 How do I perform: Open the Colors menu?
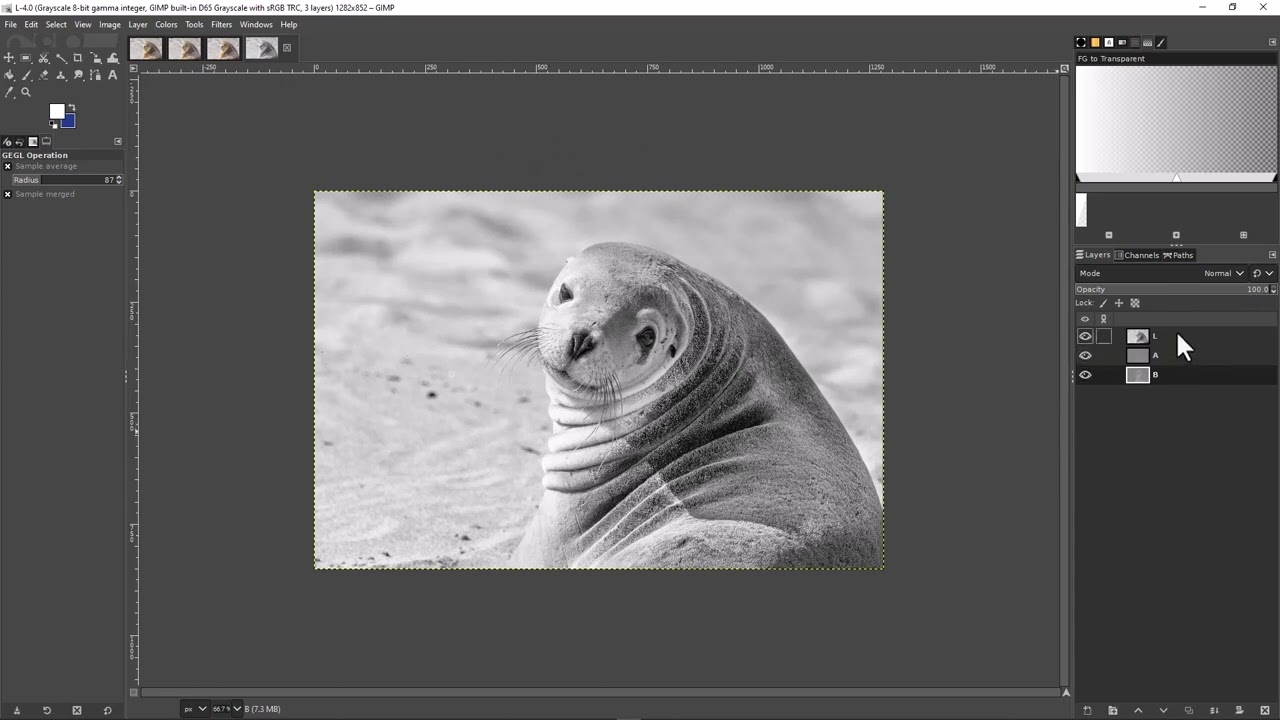(166, 24)
